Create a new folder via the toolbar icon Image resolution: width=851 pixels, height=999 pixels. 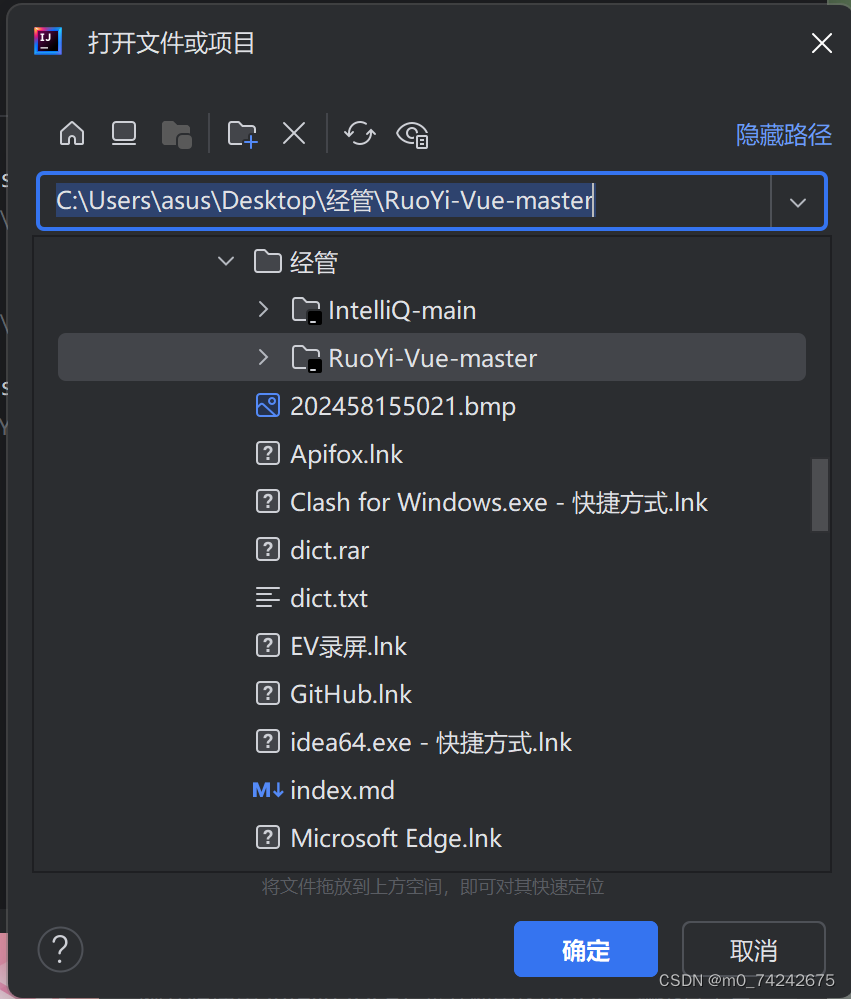242,134
